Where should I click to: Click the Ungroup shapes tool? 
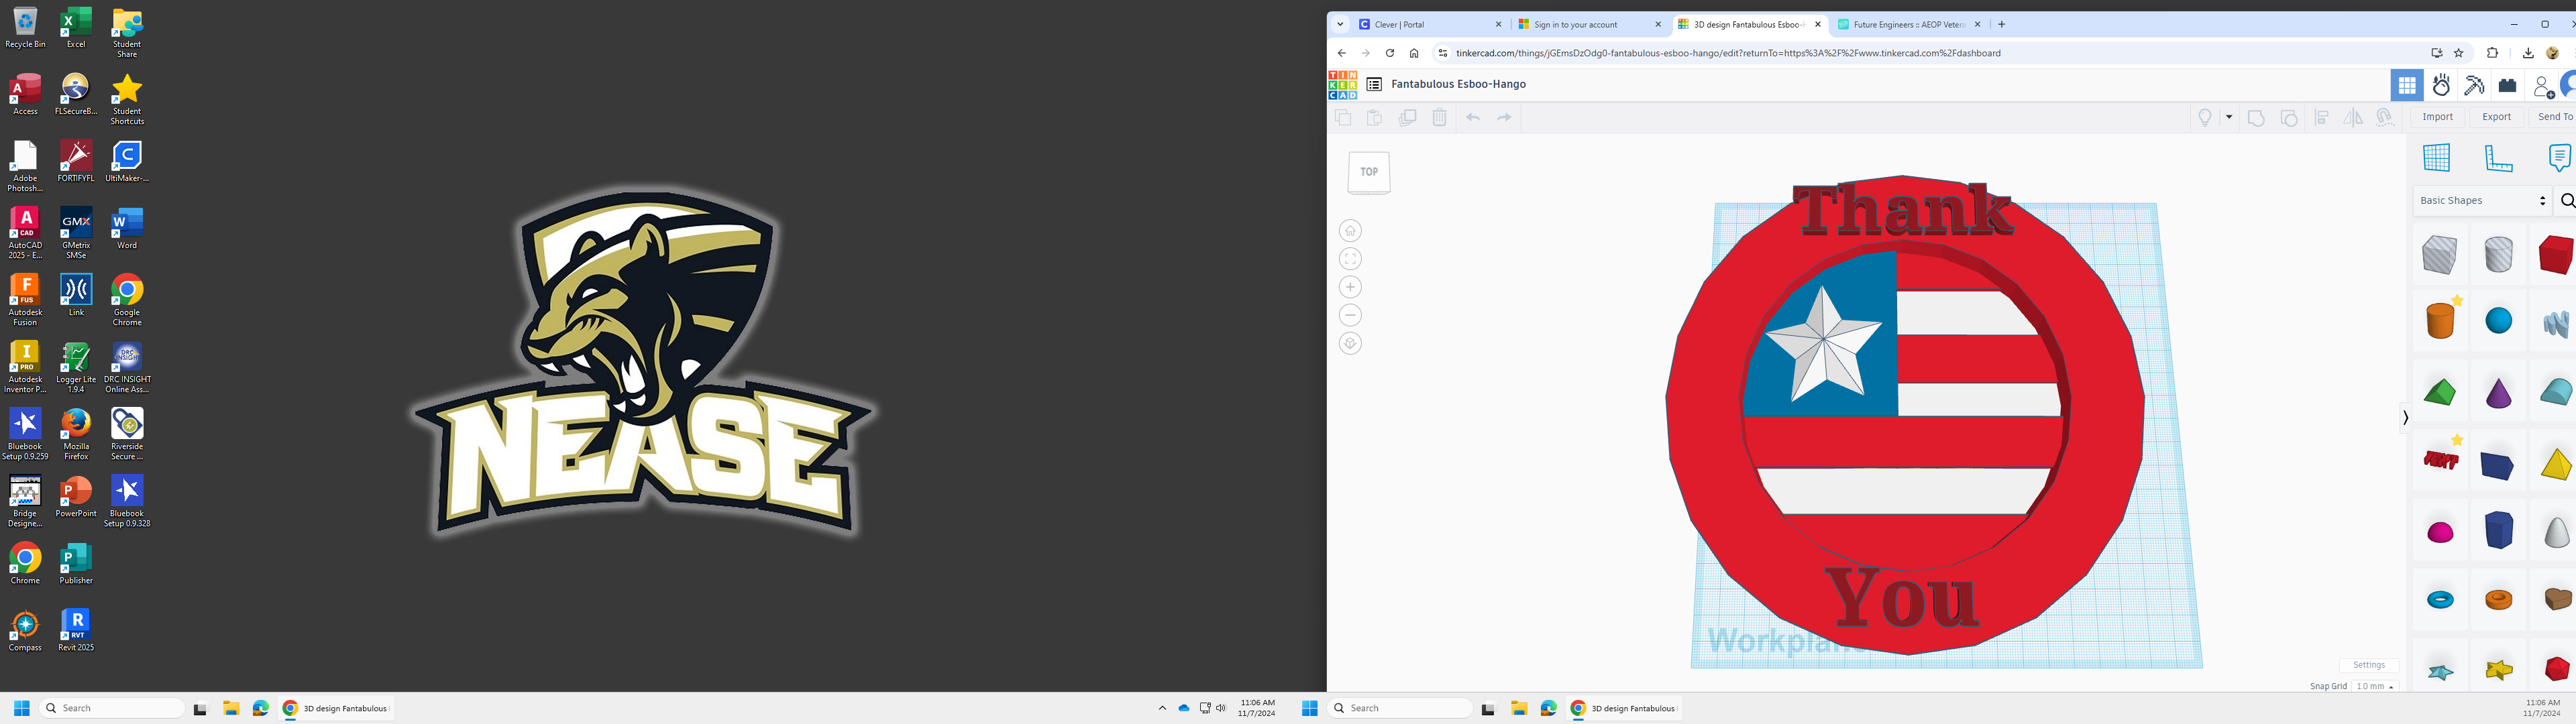(2289, 118)
